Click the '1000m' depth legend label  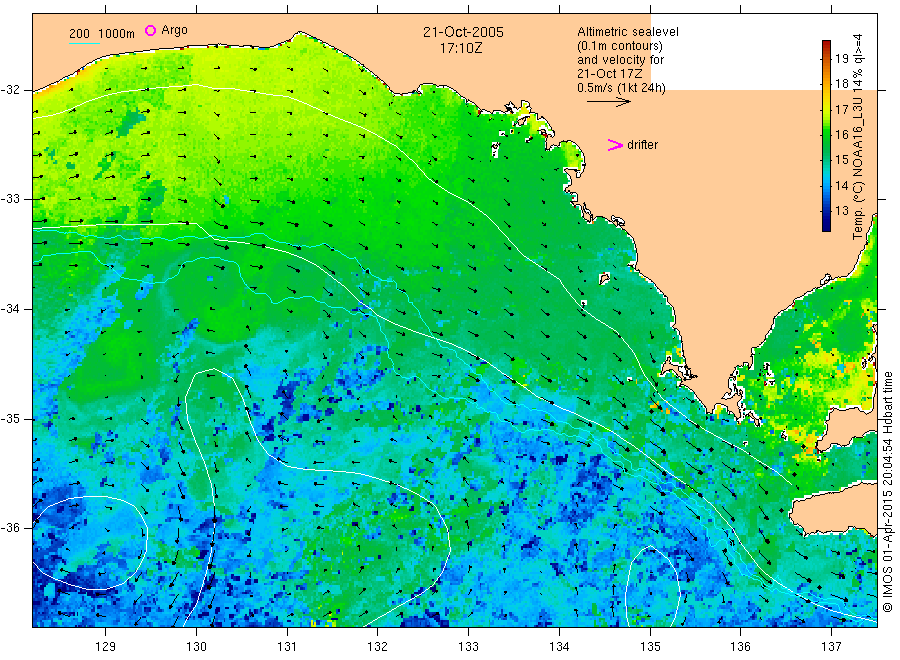117,34
